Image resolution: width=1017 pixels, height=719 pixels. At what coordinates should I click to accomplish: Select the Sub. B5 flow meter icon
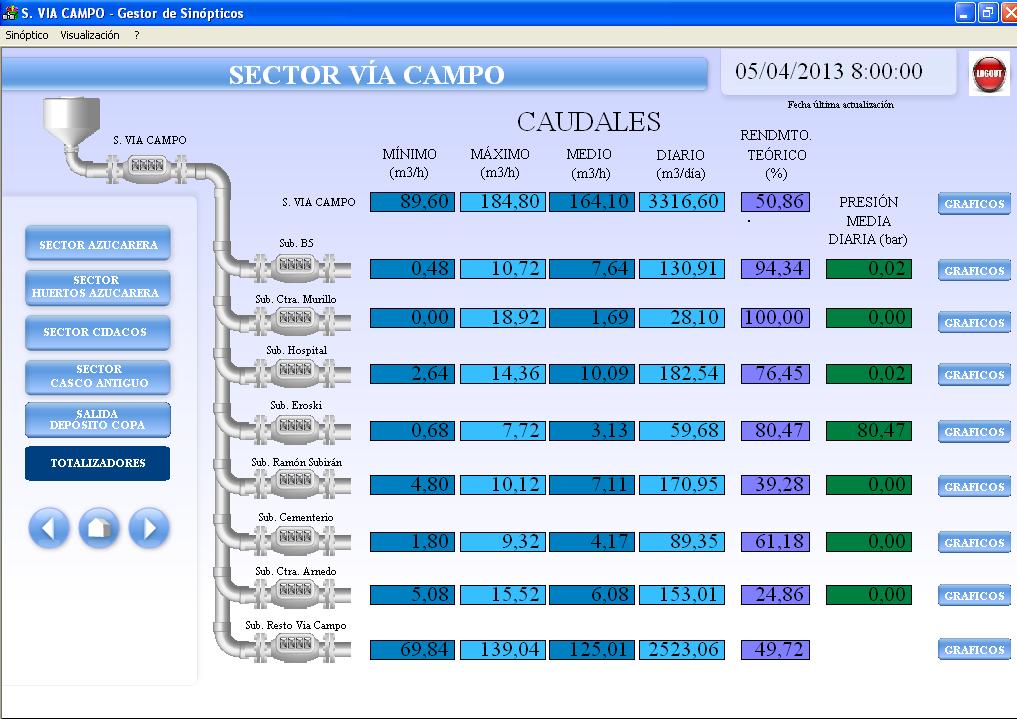[x=295, y=266]
